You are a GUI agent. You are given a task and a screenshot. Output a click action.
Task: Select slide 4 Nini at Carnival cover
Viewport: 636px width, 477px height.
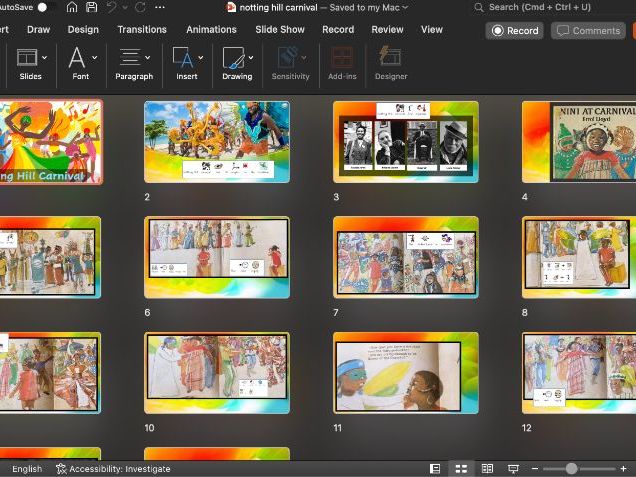pos(579,142)
